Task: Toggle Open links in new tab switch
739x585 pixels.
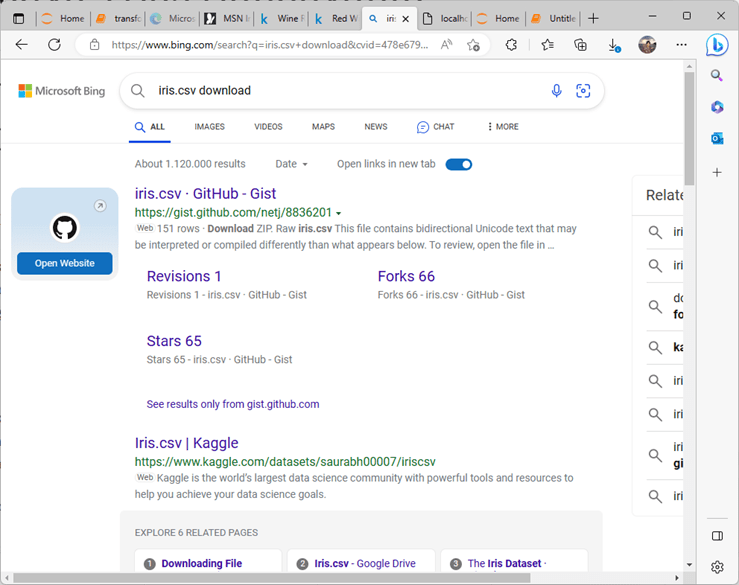Action: tap(459, 164)
